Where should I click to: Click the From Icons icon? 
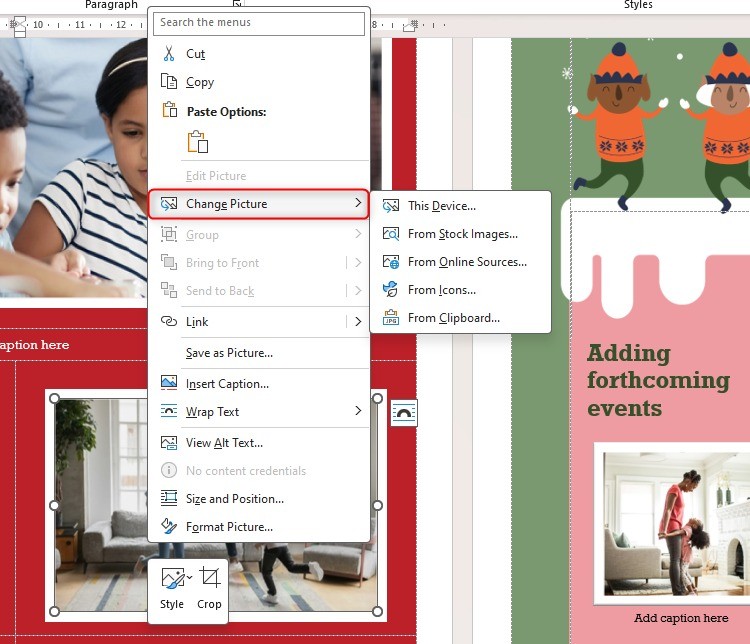391,289
